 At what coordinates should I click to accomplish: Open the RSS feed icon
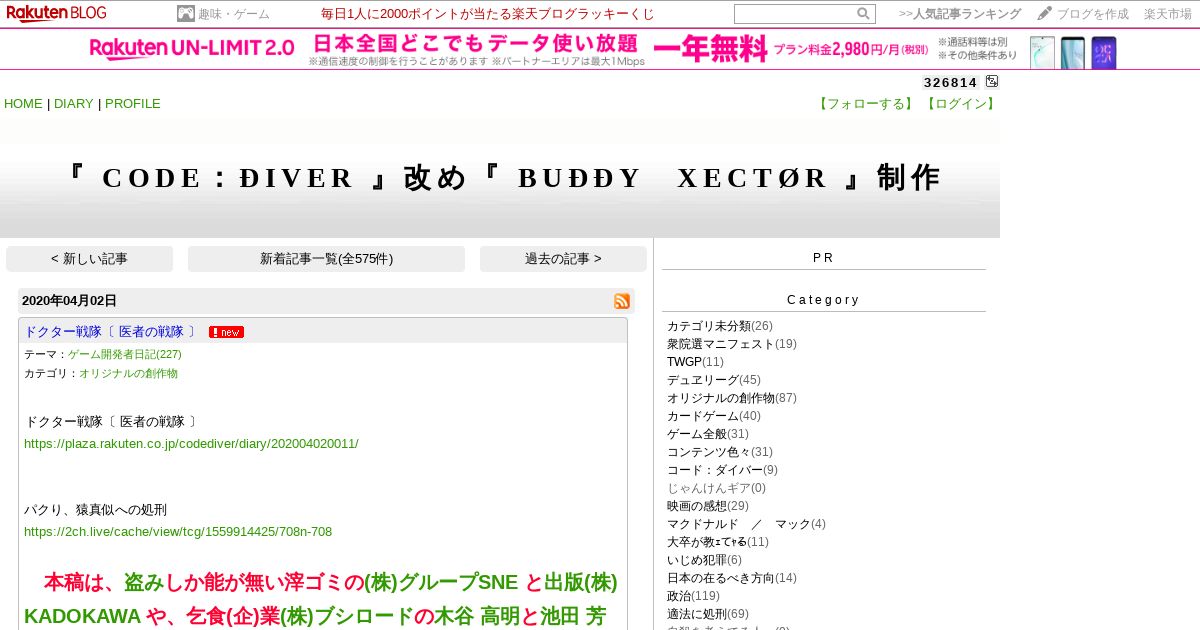(x=622, y=301)
